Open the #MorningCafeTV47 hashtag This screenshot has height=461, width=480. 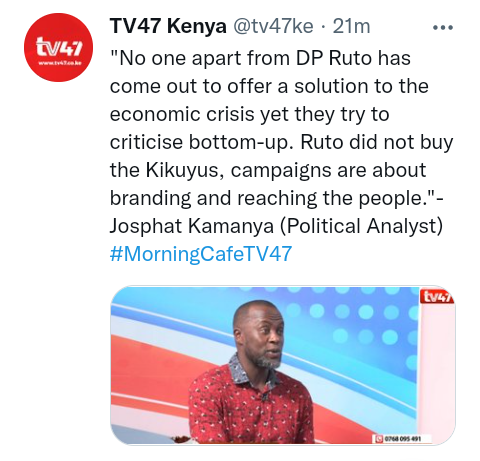click(x=201, y=254)
